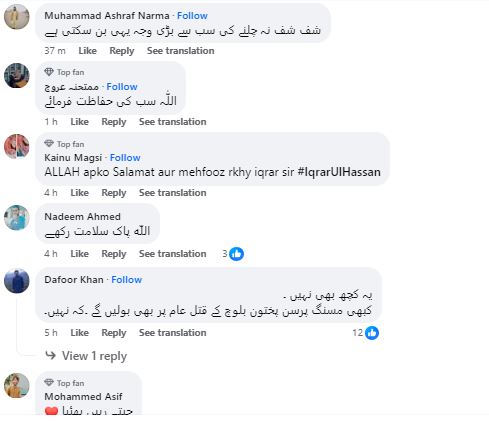This screenshot has height=427, width=489.
Task: Expand View 1 reply under Dafoor Khan
Action: (x=94, y=356)
